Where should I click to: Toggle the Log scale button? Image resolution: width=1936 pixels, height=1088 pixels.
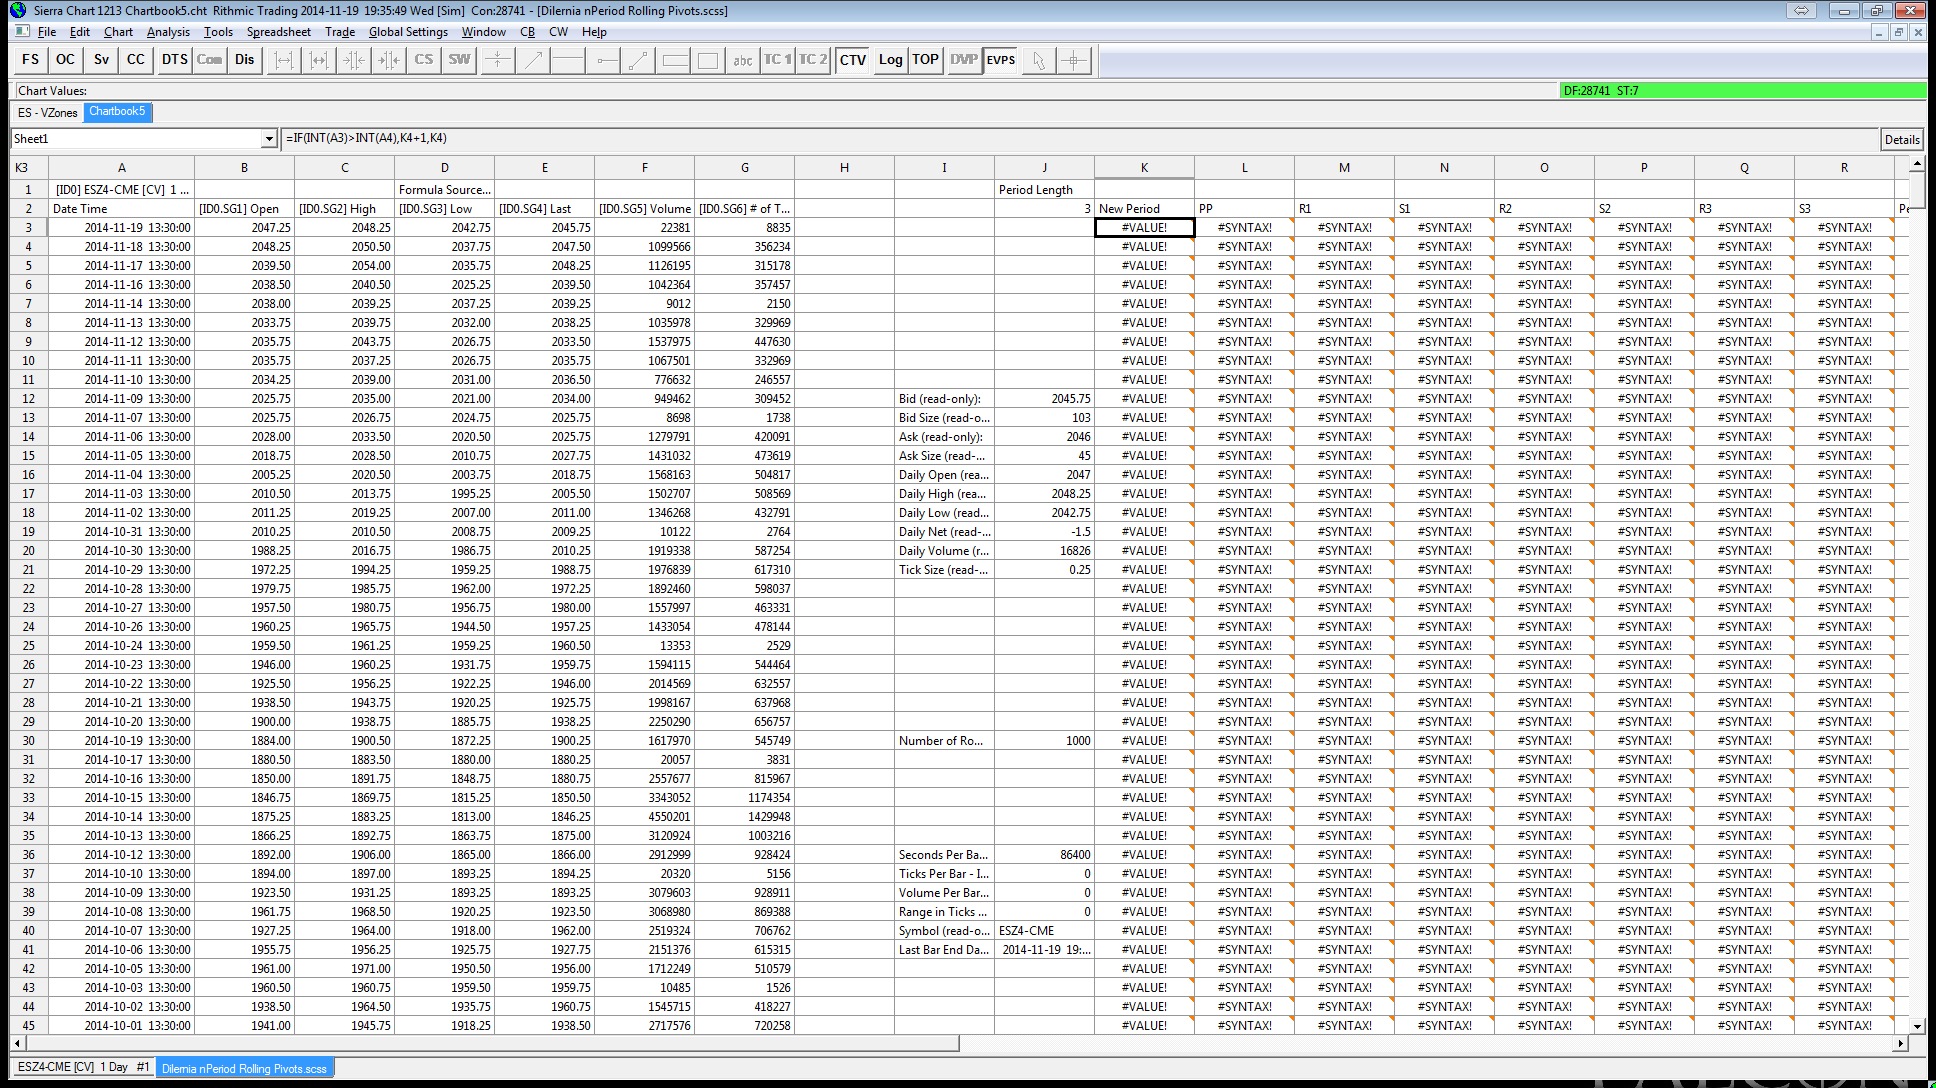point(890,60)
